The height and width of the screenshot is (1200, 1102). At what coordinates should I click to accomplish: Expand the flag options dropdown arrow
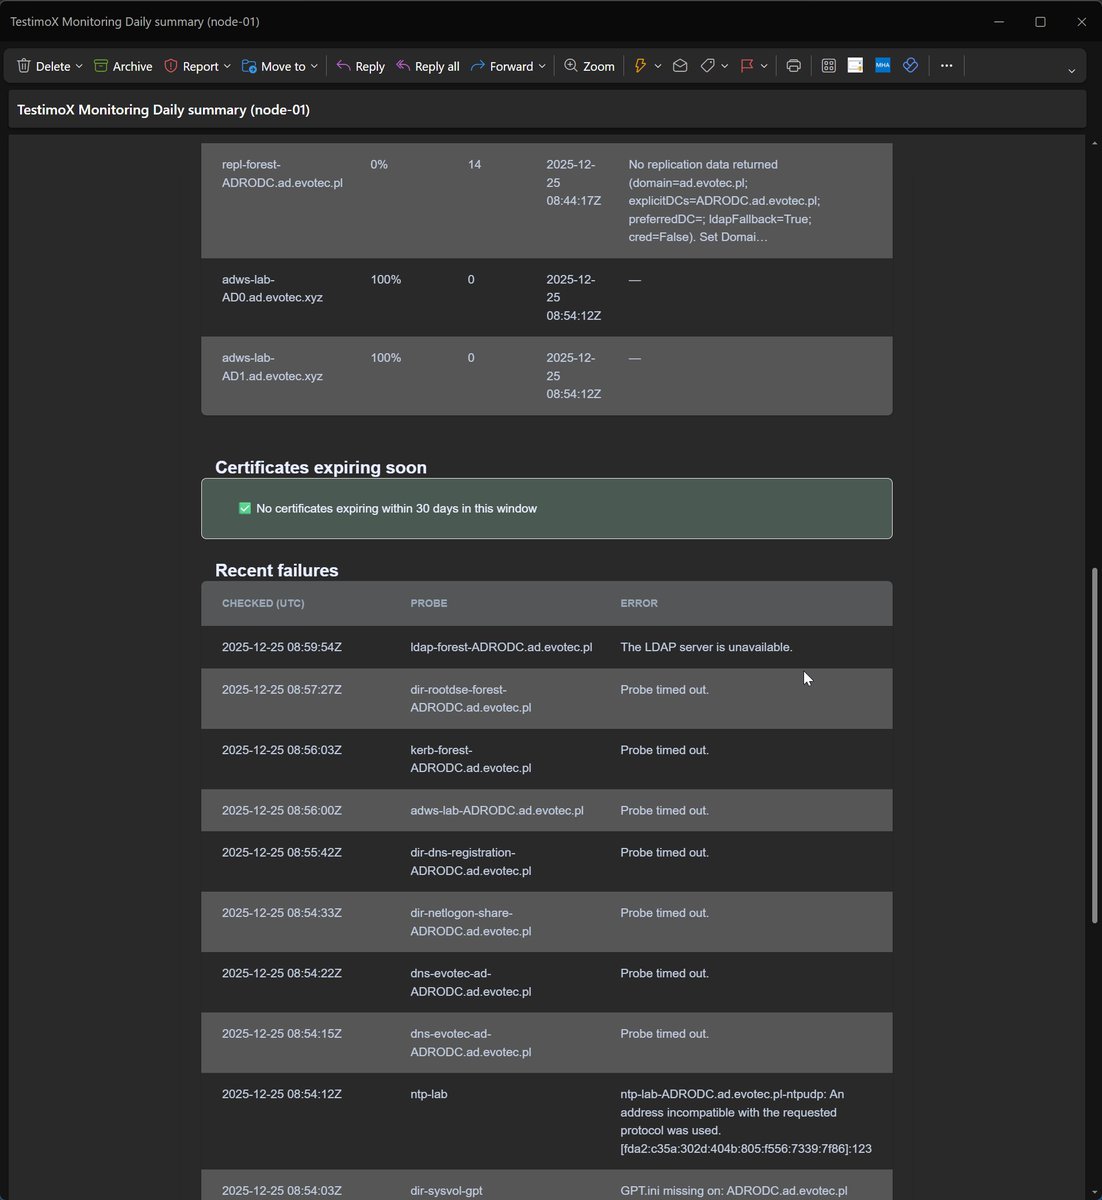763,66
